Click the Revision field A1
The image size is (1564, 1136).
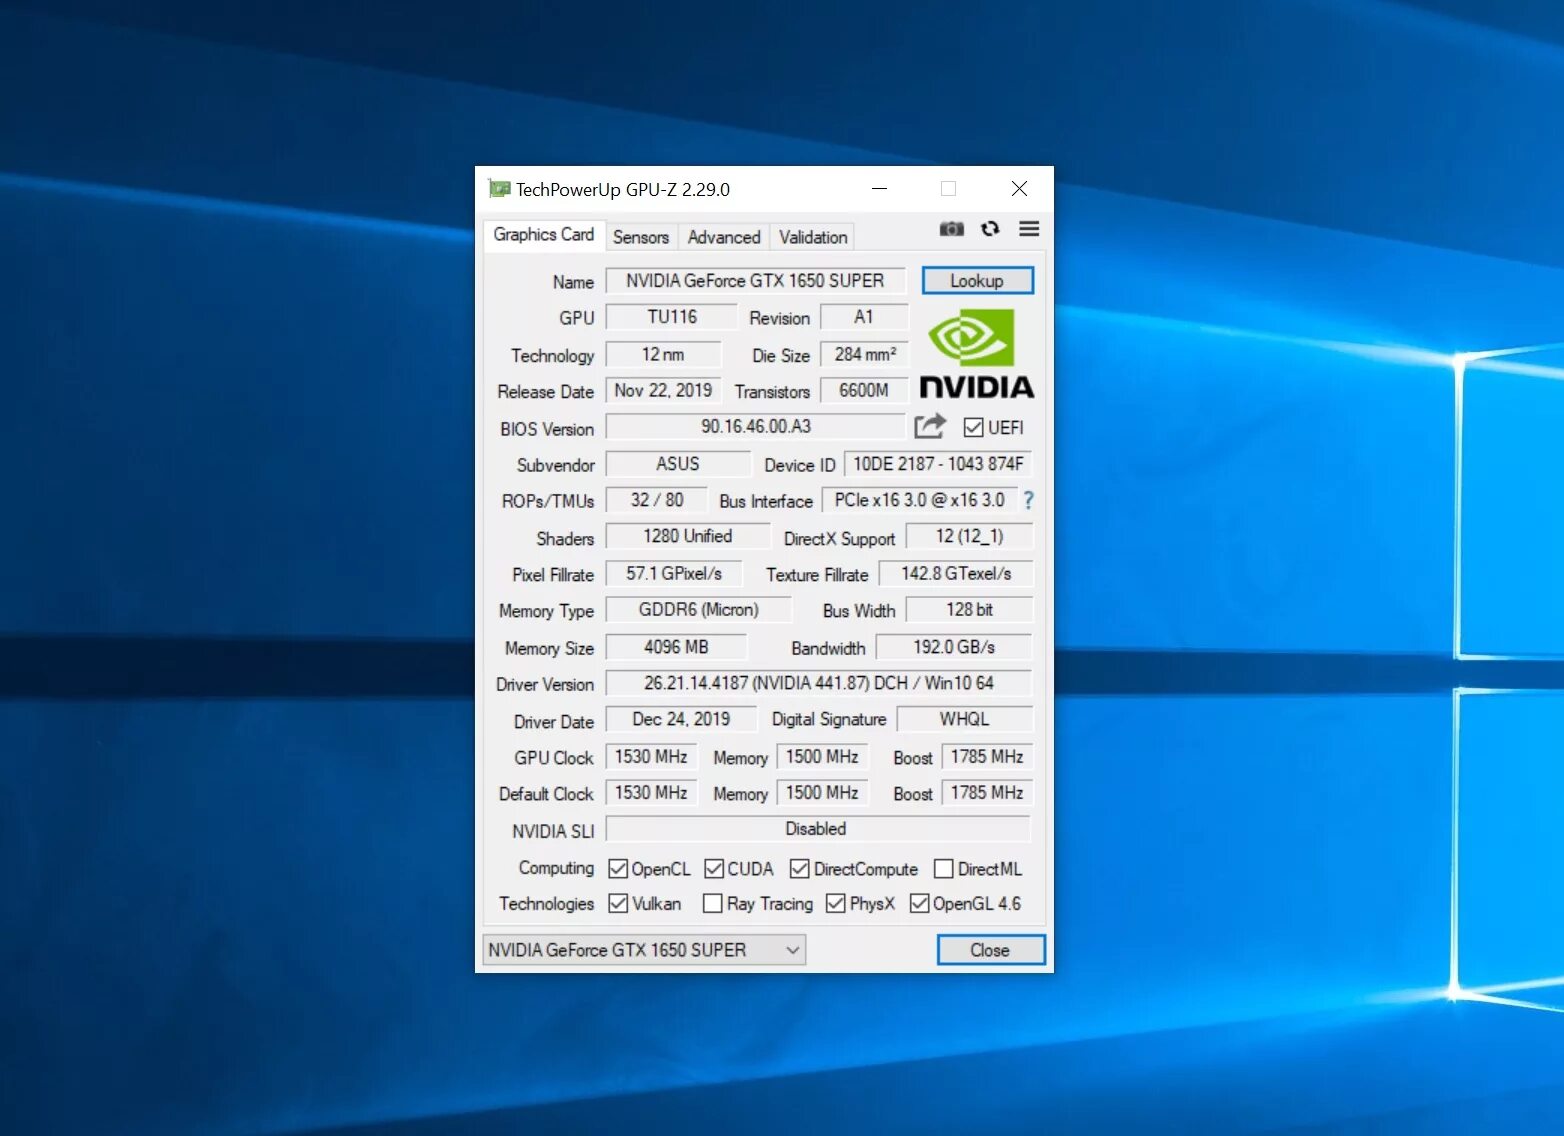(x=864, y=317)
